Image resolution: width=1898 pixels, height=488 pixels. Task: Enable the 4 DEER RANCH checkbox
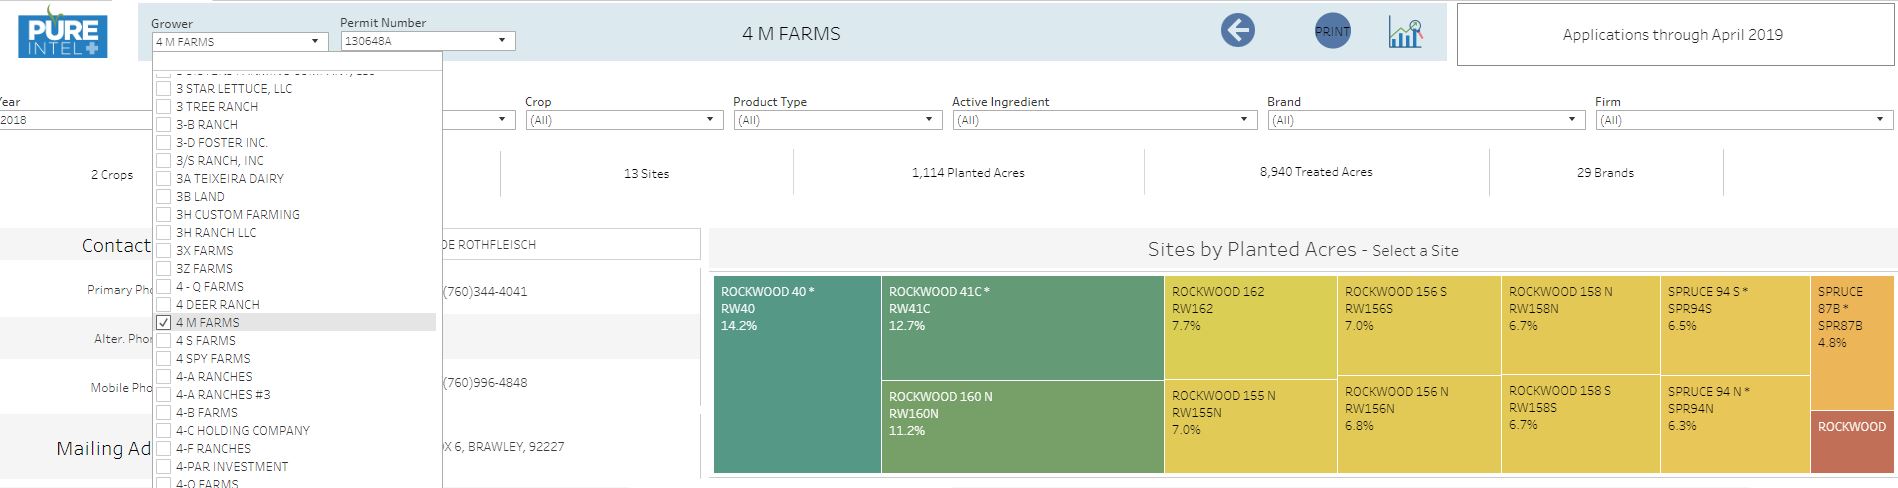pos(164,305)
